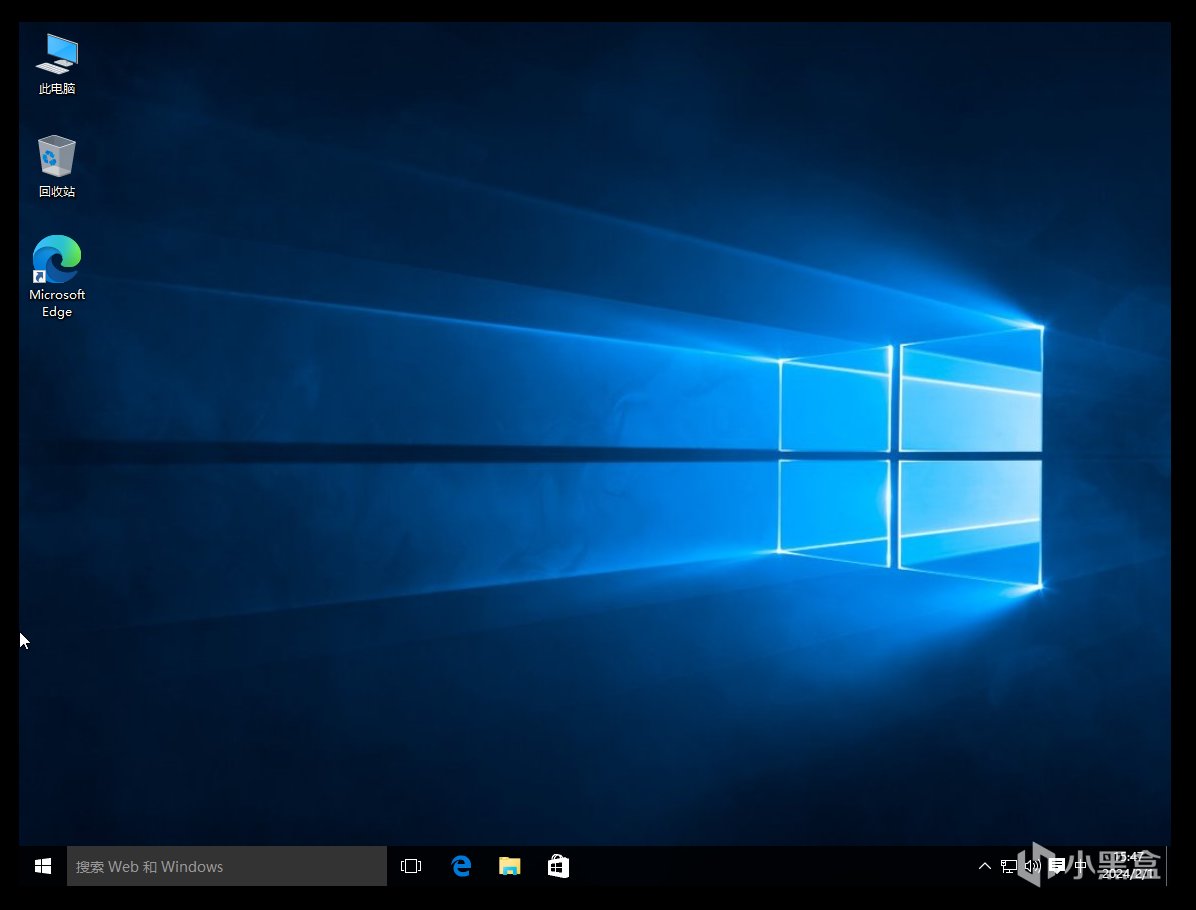This screenshot has height=910, width=1196.
Task: Open File Explorer from the taskbar
Action: tap(510, 866)
